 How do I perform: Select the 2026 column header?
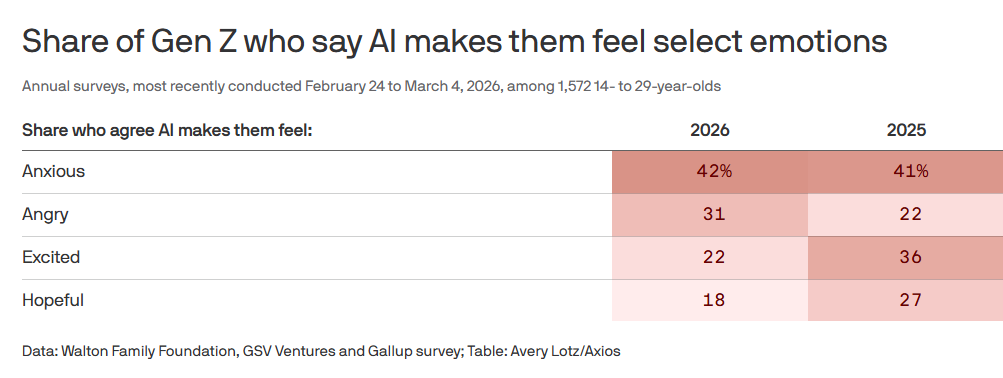[x=709, y=130]
